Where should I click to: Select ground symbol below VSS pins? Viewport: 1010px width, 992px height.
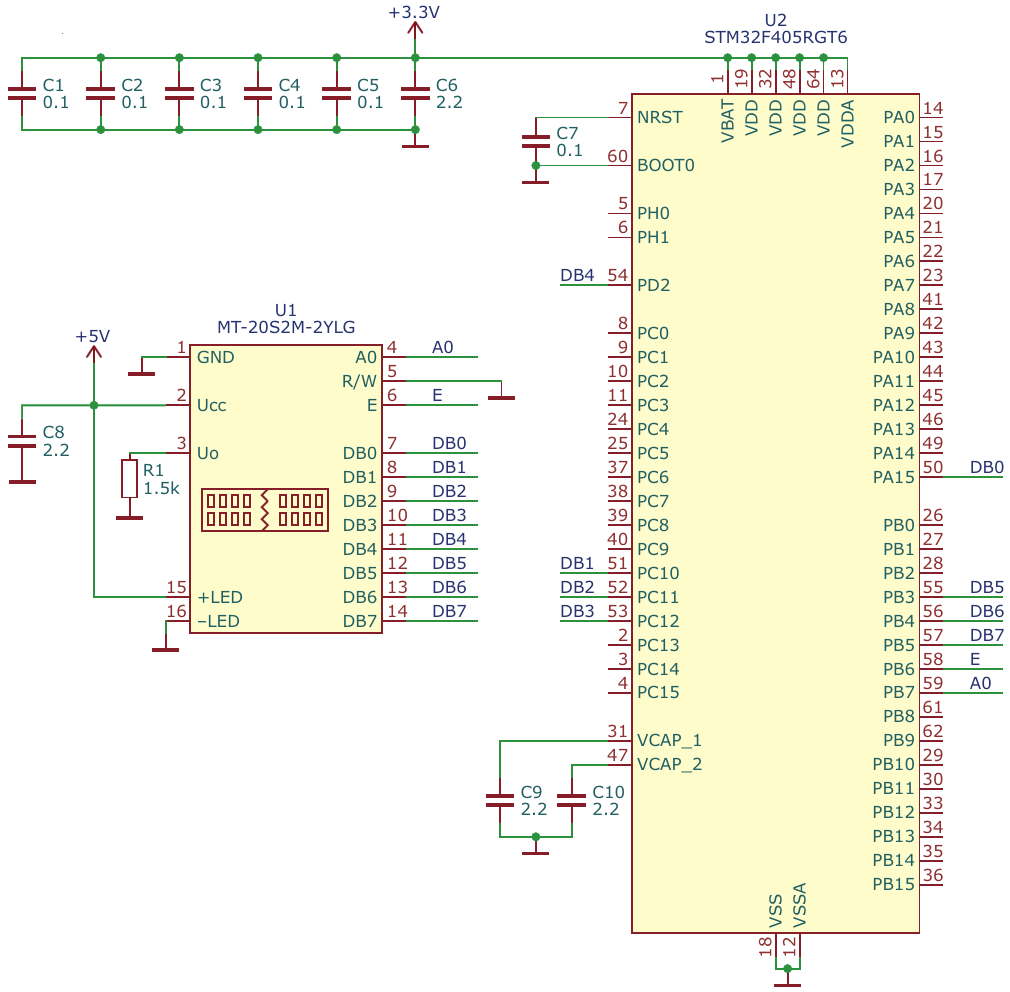pos(788,980)
